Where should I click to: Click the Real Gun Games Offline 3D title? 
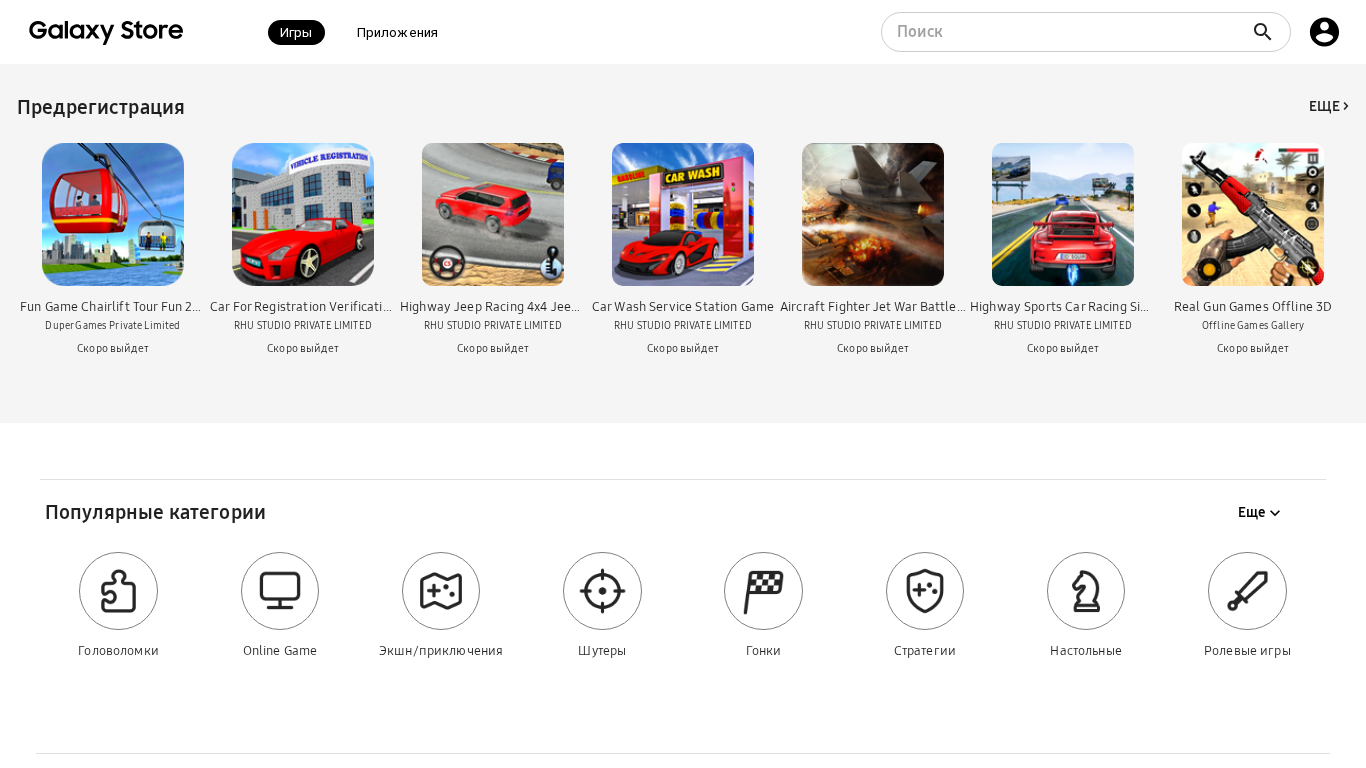(1253, 307)
